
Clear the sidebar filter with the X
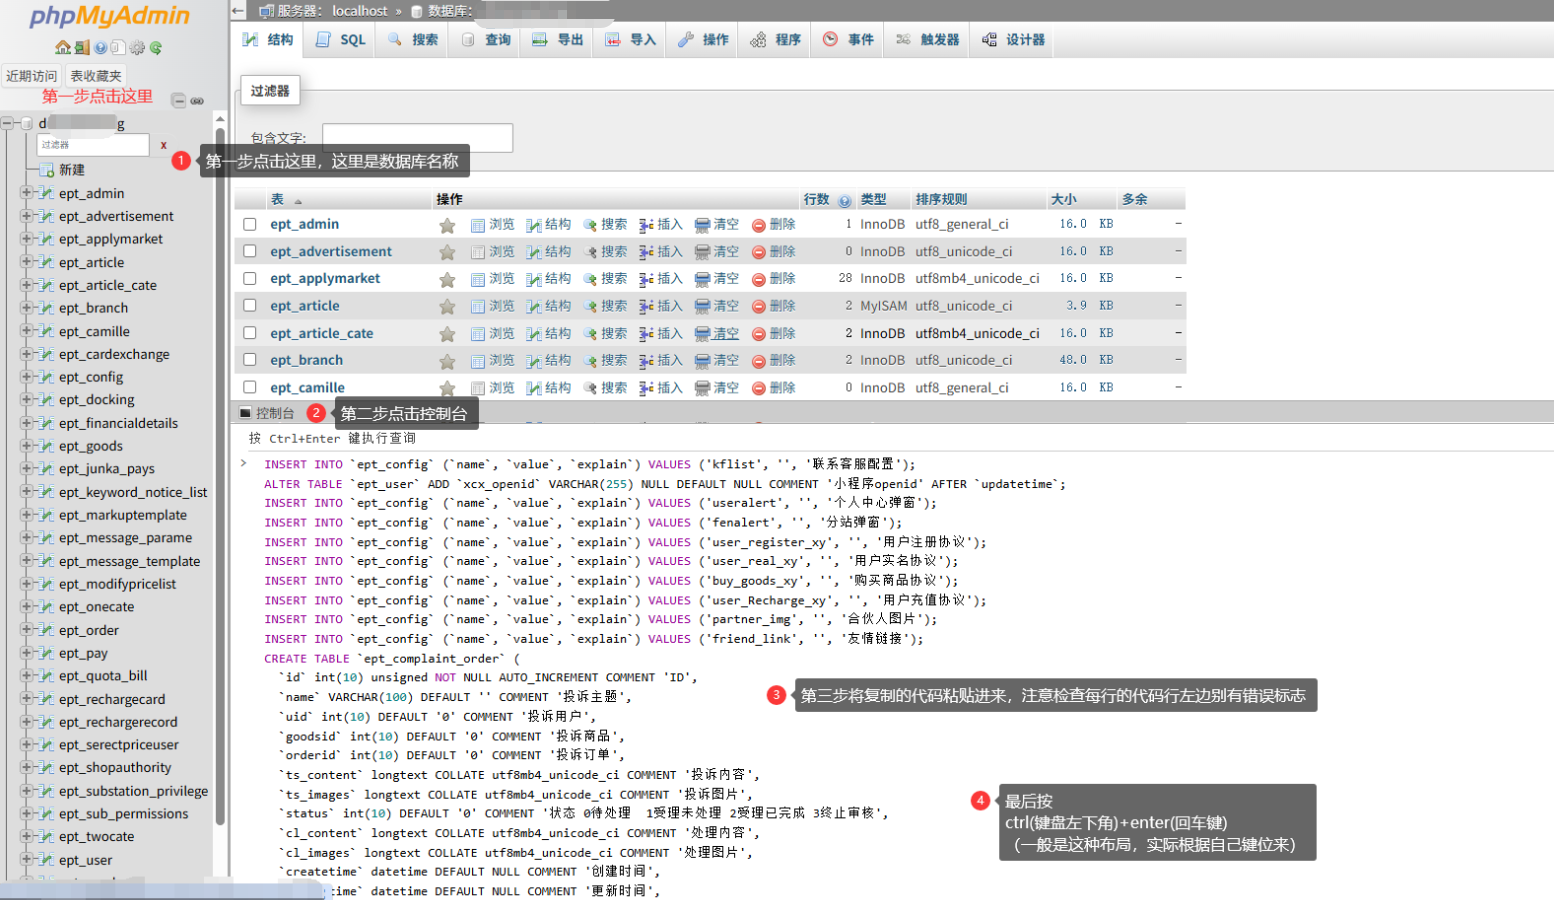coord(164,145)
